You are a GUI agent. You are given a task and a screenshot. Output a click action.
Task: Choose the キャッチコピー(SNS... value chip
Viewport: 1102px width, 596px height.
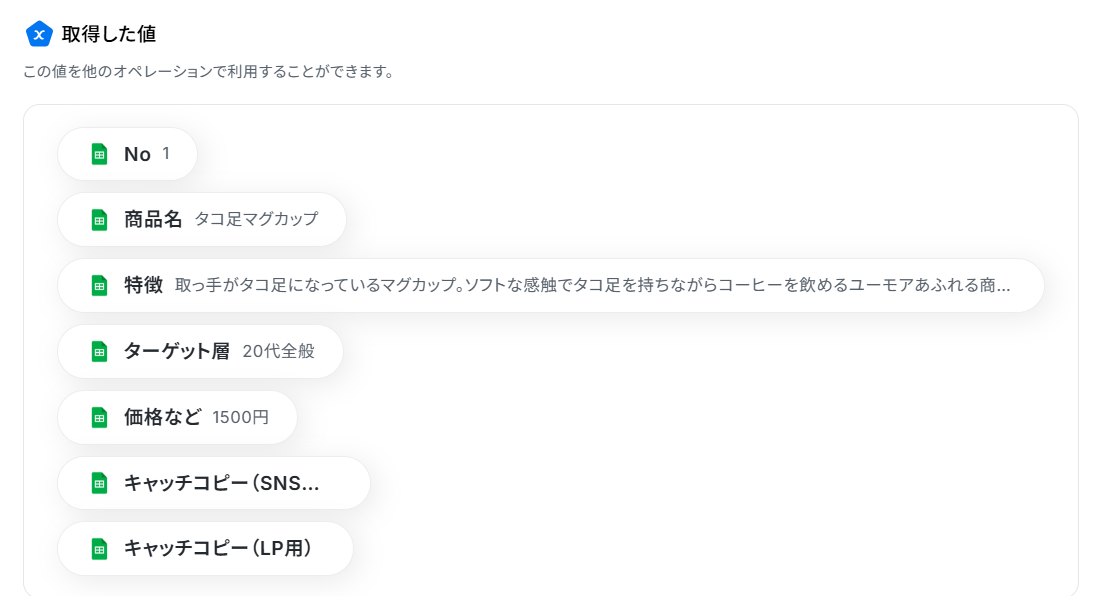(214, 483)
